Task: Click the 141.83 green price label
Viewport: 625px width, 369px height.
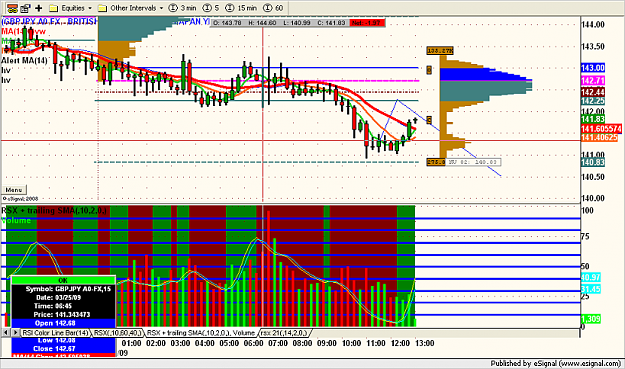Action: pos(593,119)
